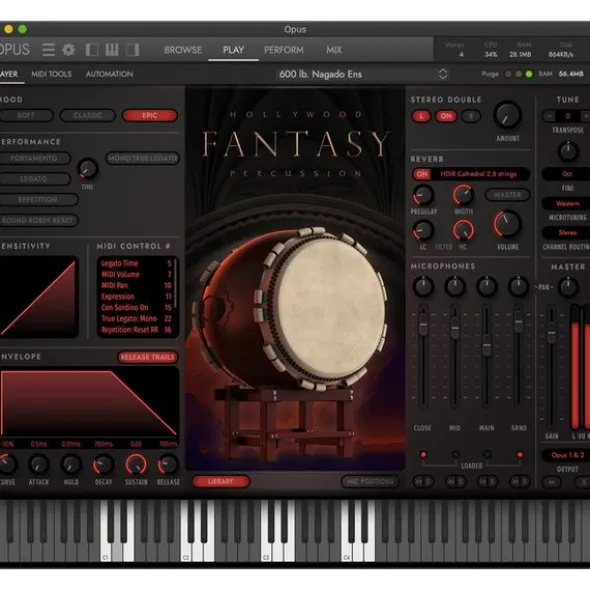Click the envelope Decay knob
Screen dimensions: 590x591
pyautogui.click(x=104, y=465)
